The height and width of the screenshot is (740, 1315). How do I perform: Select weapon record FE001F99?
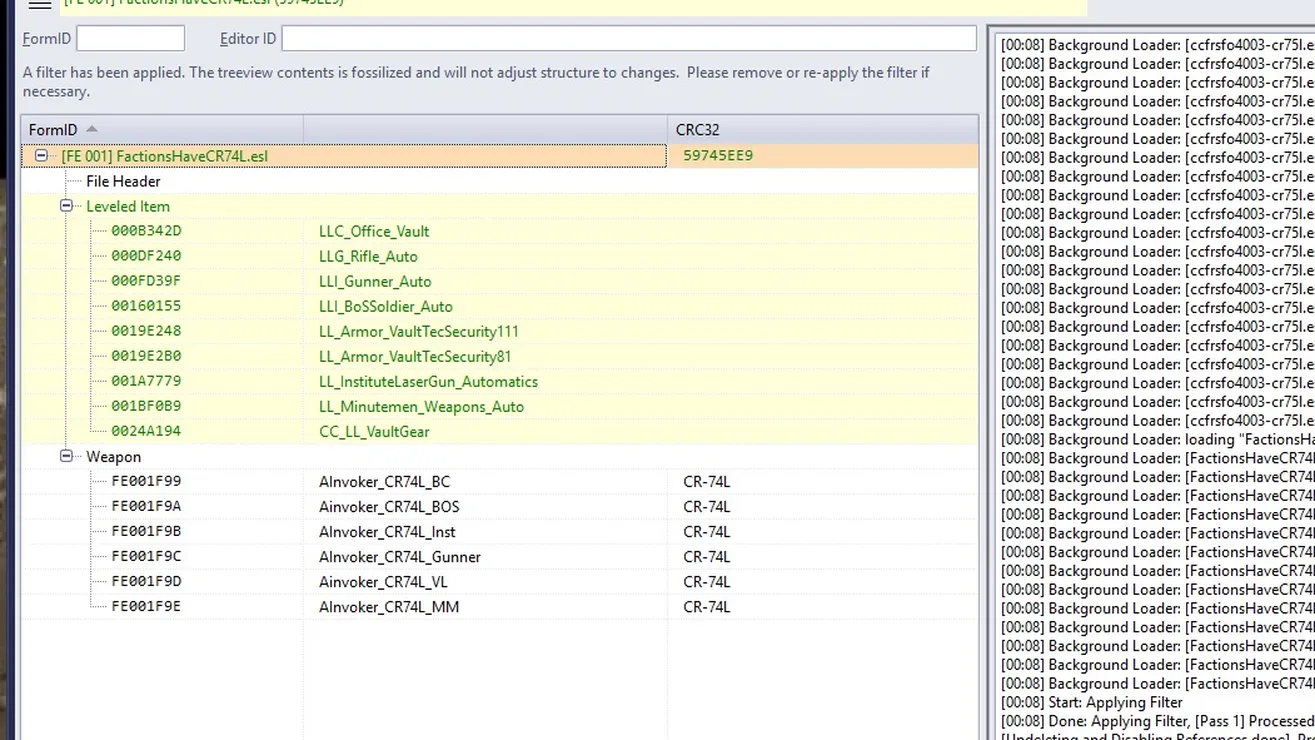click(x=146, y=481)
